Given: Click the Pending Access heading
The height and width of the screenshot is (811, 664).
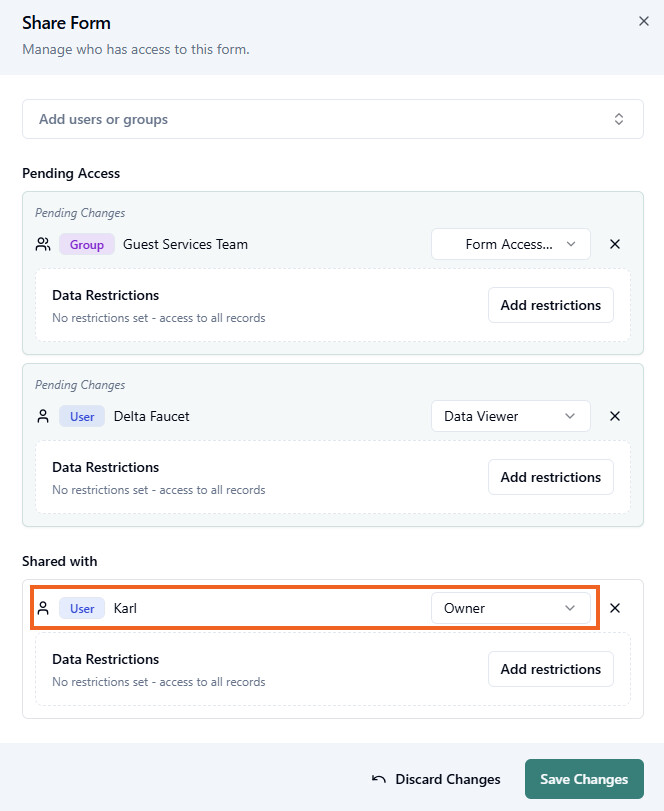Looking at the screenshot, I should (71, 173).
